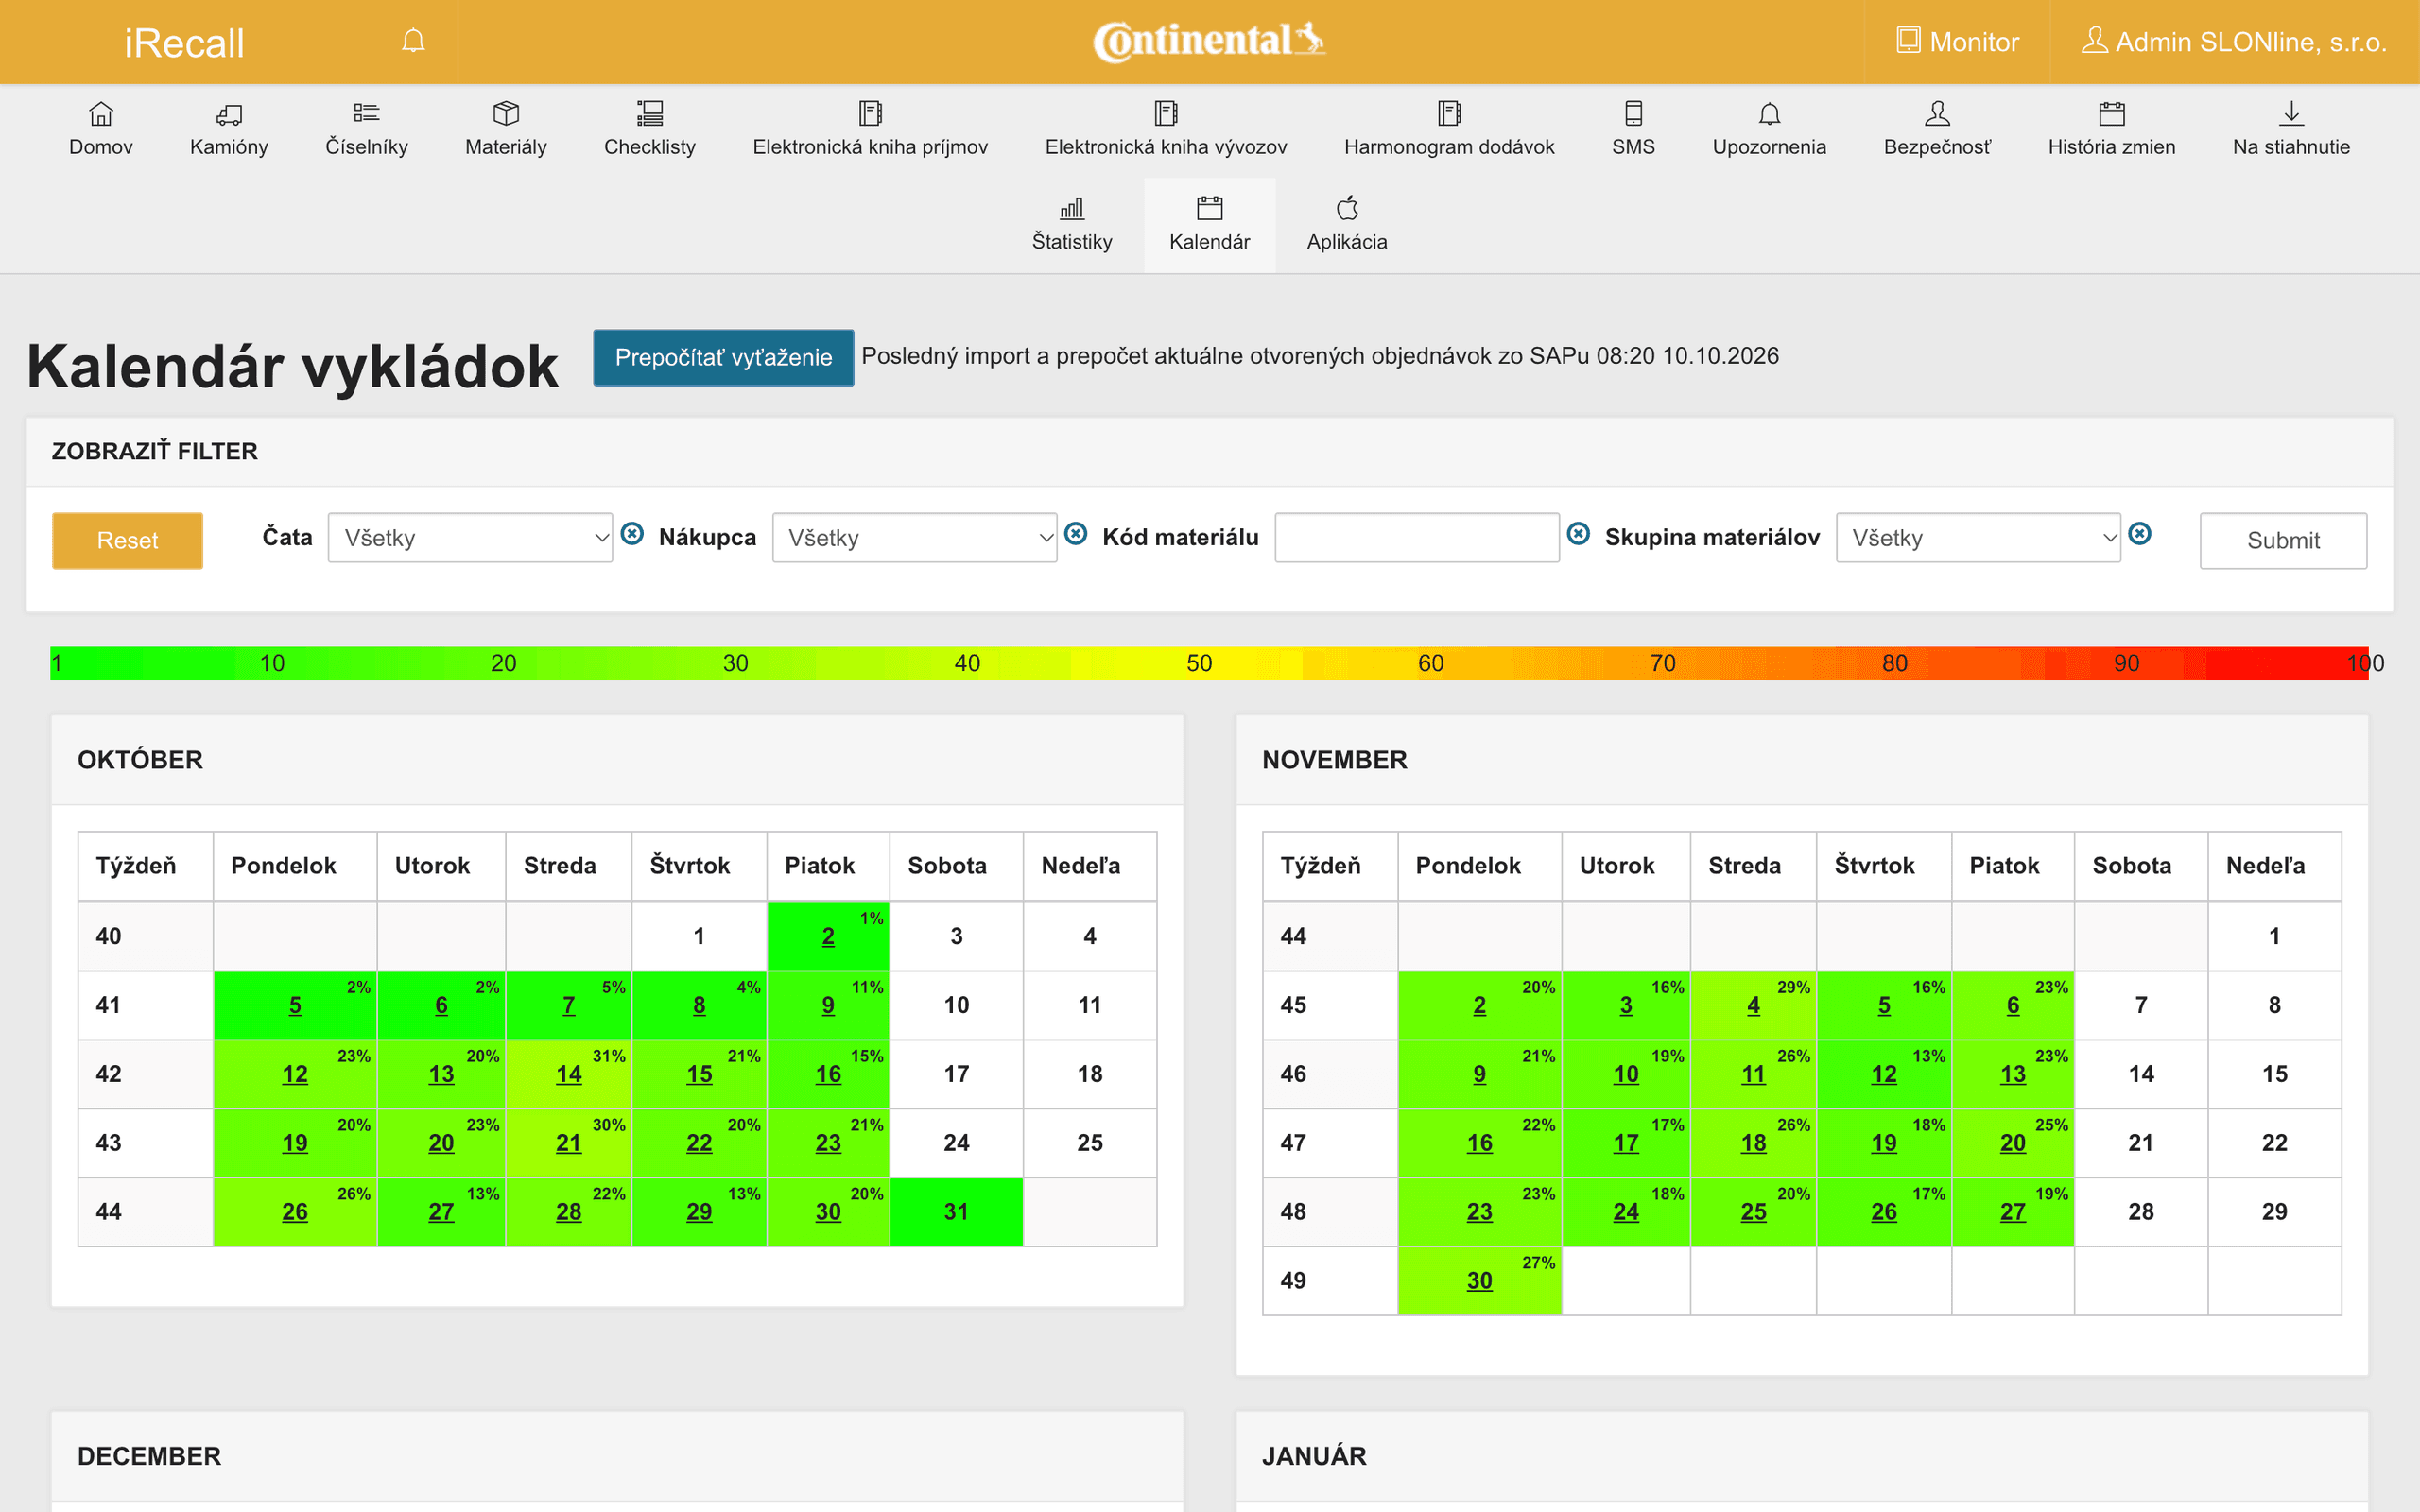Click the iRecall logo title
2420x1512 pixels.
[x=184, y=43]
